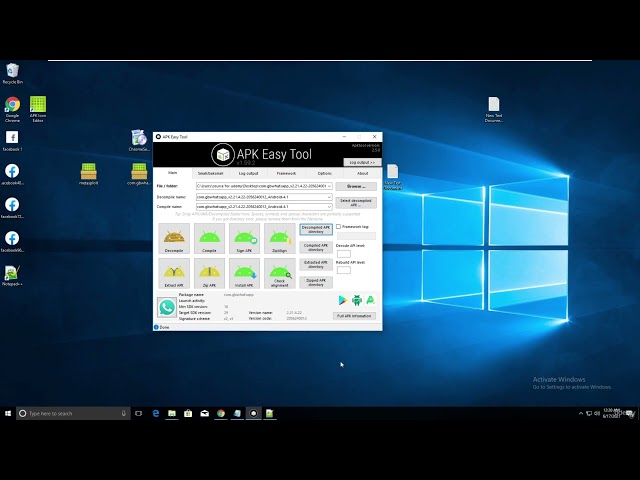Viewport: 640px width, 480px height.
Task: Click the Compile Android icon
Action: point(209,238)
